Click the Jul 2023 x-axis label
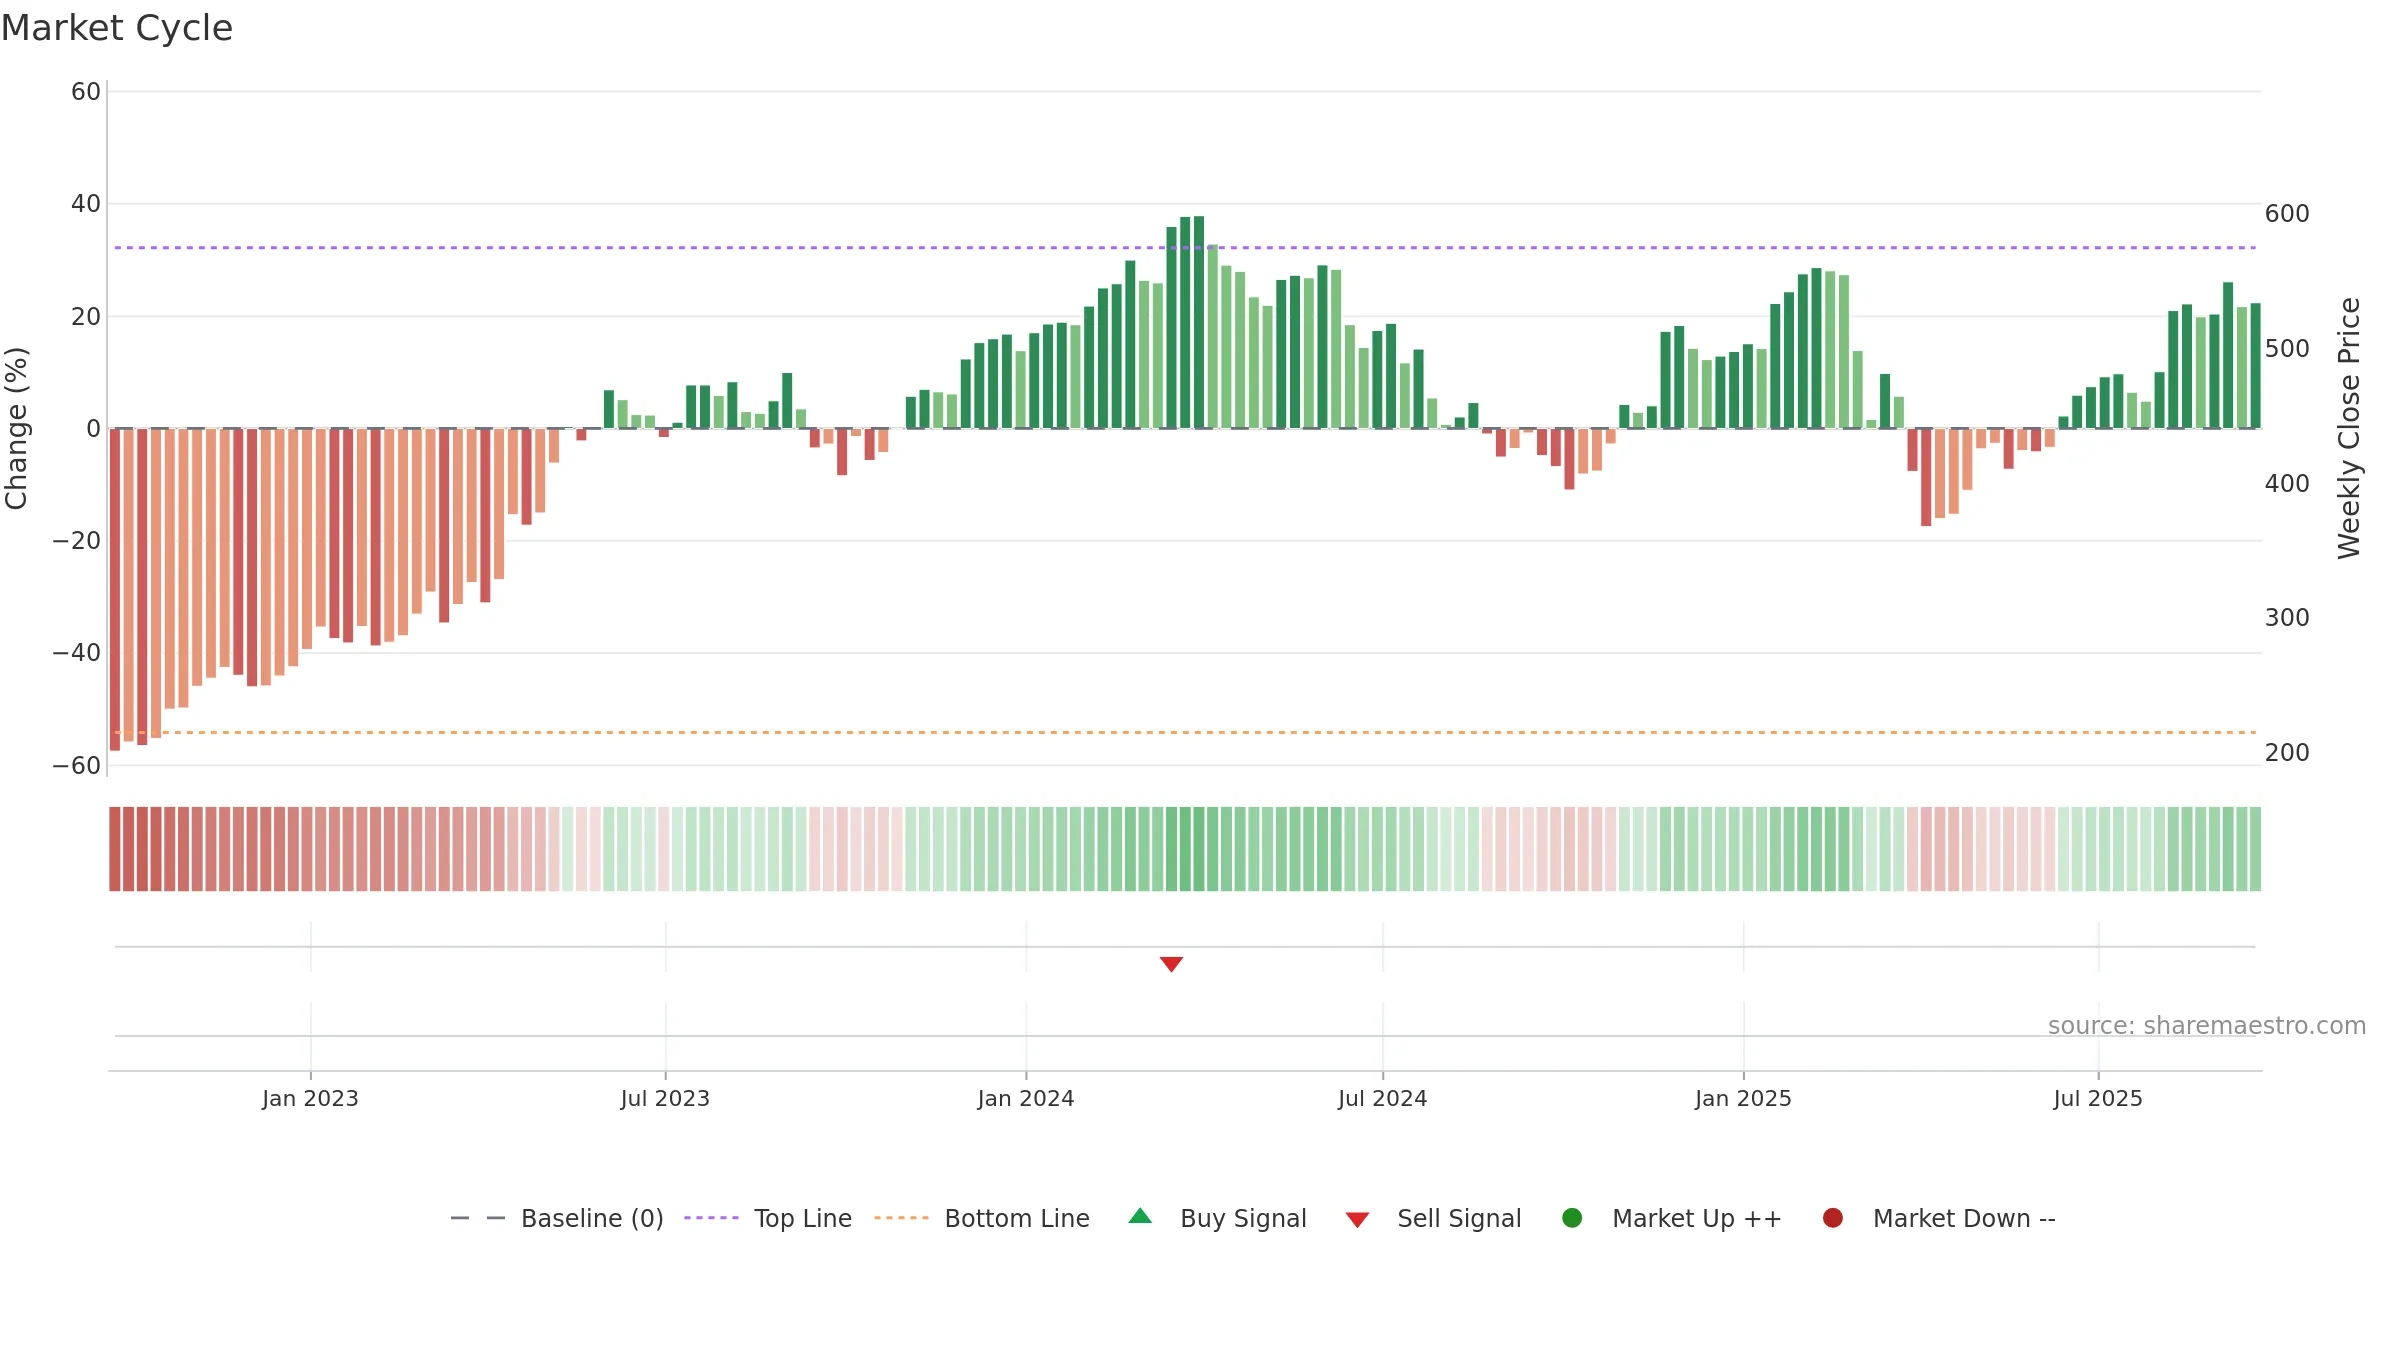The width and height of the screenshot is (2400, 1350). pos(665,1098)
